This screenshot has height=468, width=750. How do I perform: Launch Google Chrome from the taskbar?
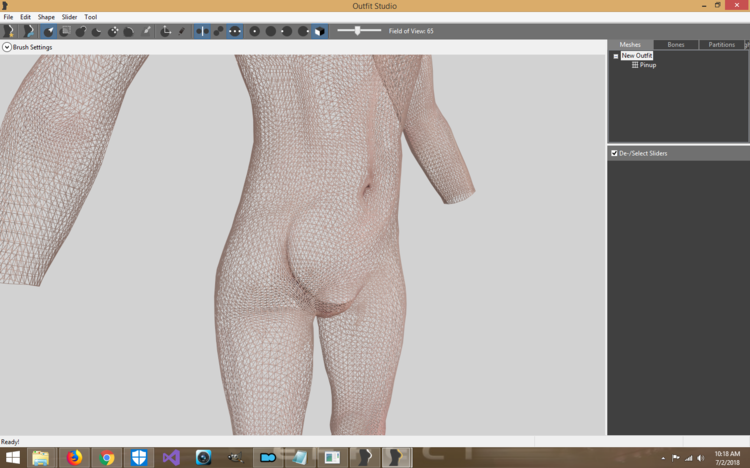point(107,458)
